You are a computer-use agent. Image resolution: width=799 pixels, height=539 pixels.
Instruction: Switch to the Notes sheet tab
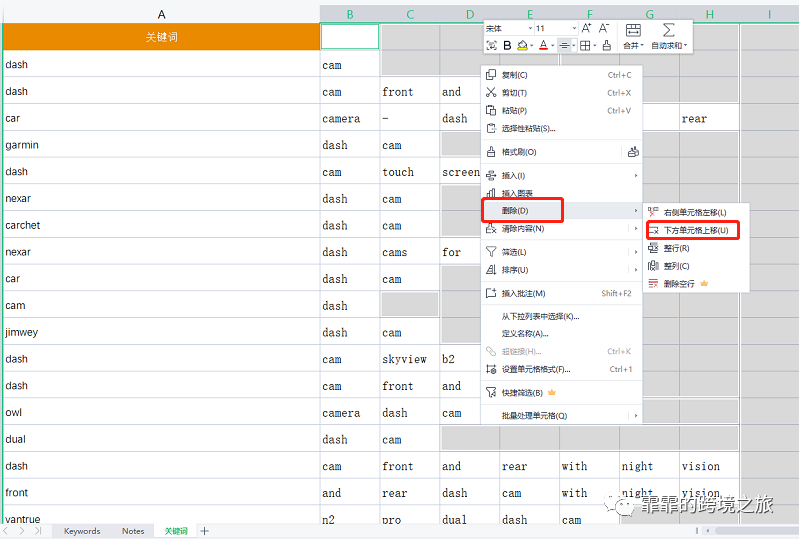coord(133,531)
